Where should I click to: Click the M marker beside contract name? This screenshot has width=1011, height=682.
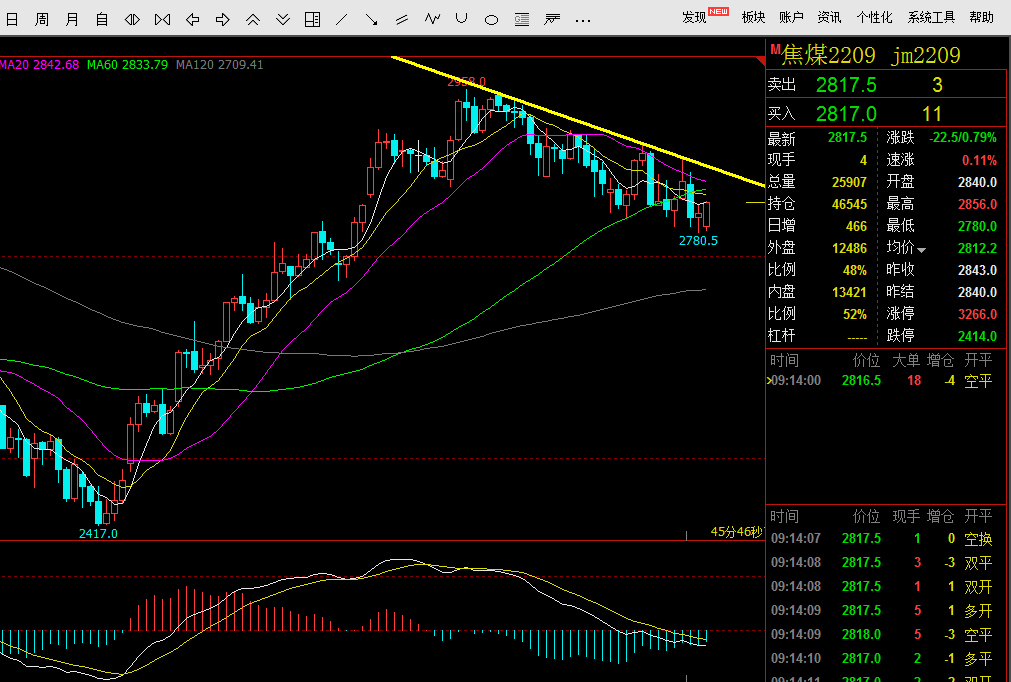(x=776, y=50)
